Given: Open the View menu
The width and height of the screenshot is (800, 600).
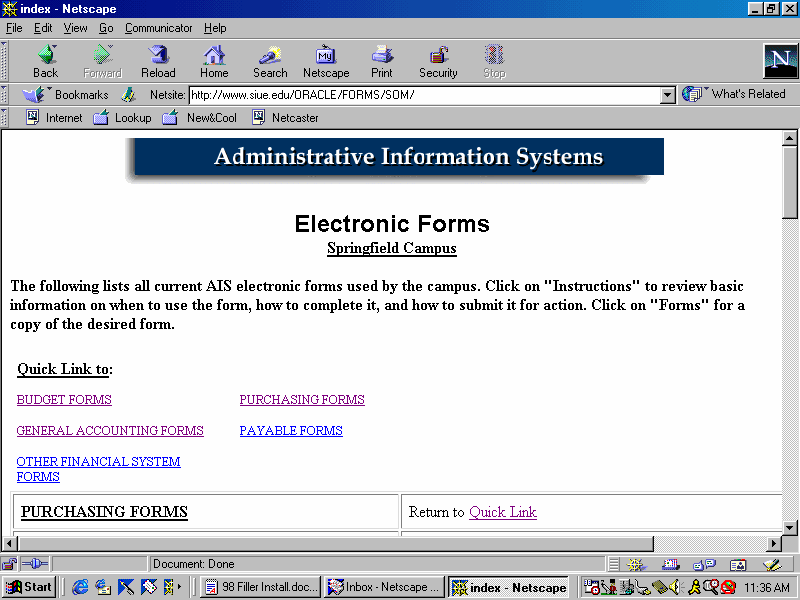Looking at the screenshot, I should 76,28.
